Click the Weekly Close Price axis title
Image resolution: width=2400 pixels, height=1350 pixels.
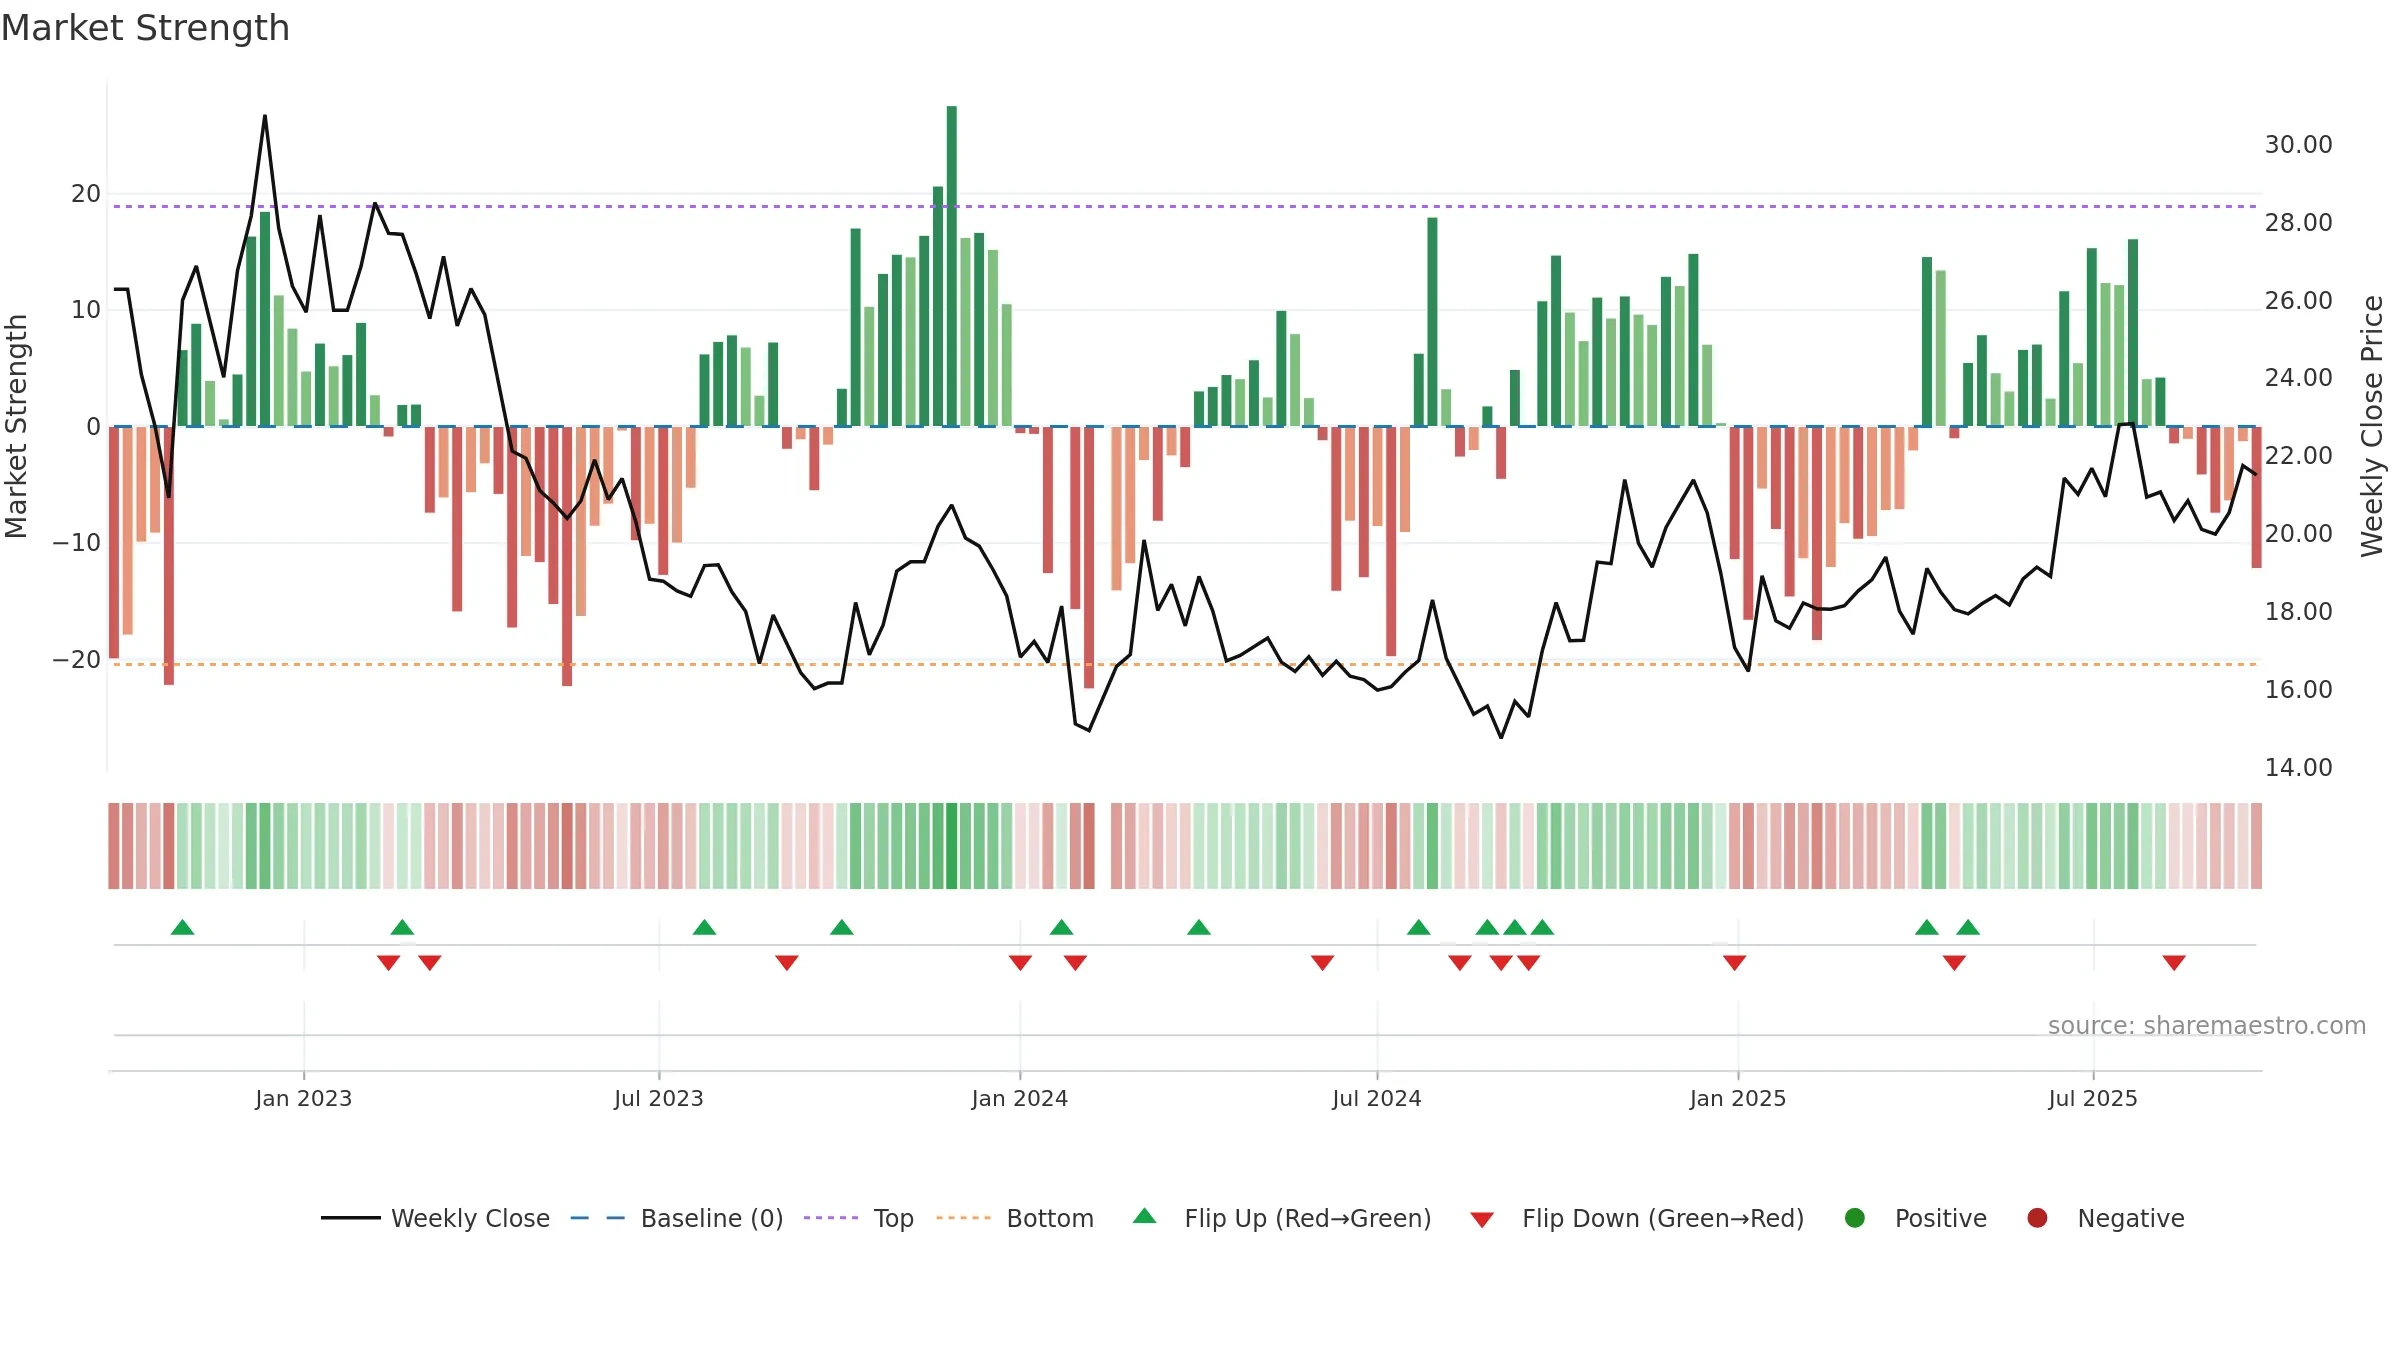[x=2373, y=426]
